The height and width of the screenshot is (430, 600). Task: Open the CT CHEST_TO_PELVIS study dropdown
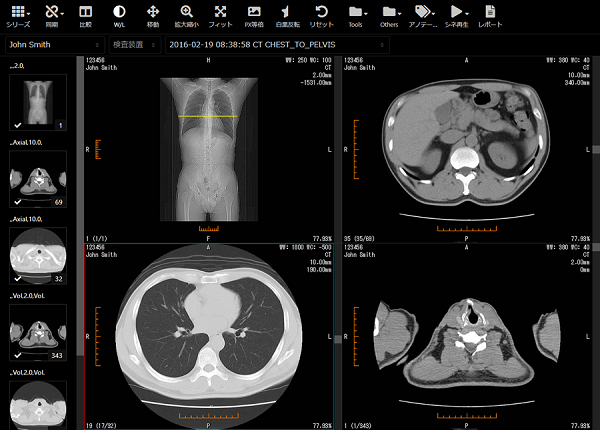pyautogui.click(x=277, y=45)
